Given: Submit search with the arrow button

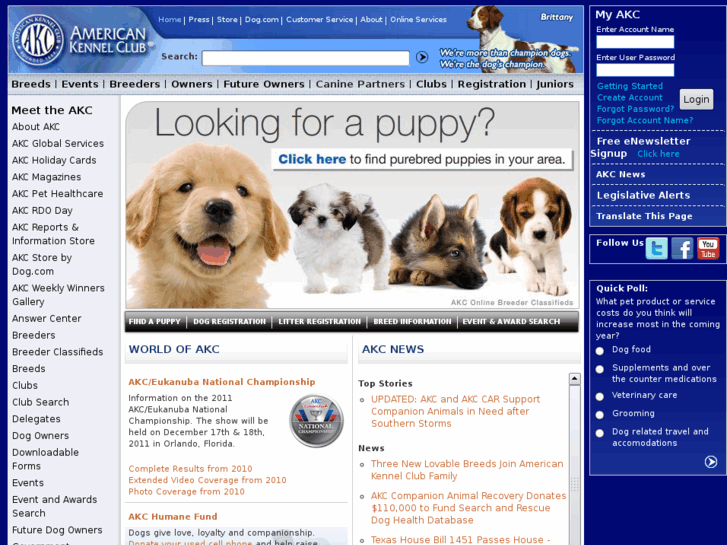Looking at the screenshot, I should click(x=421, y=57).
